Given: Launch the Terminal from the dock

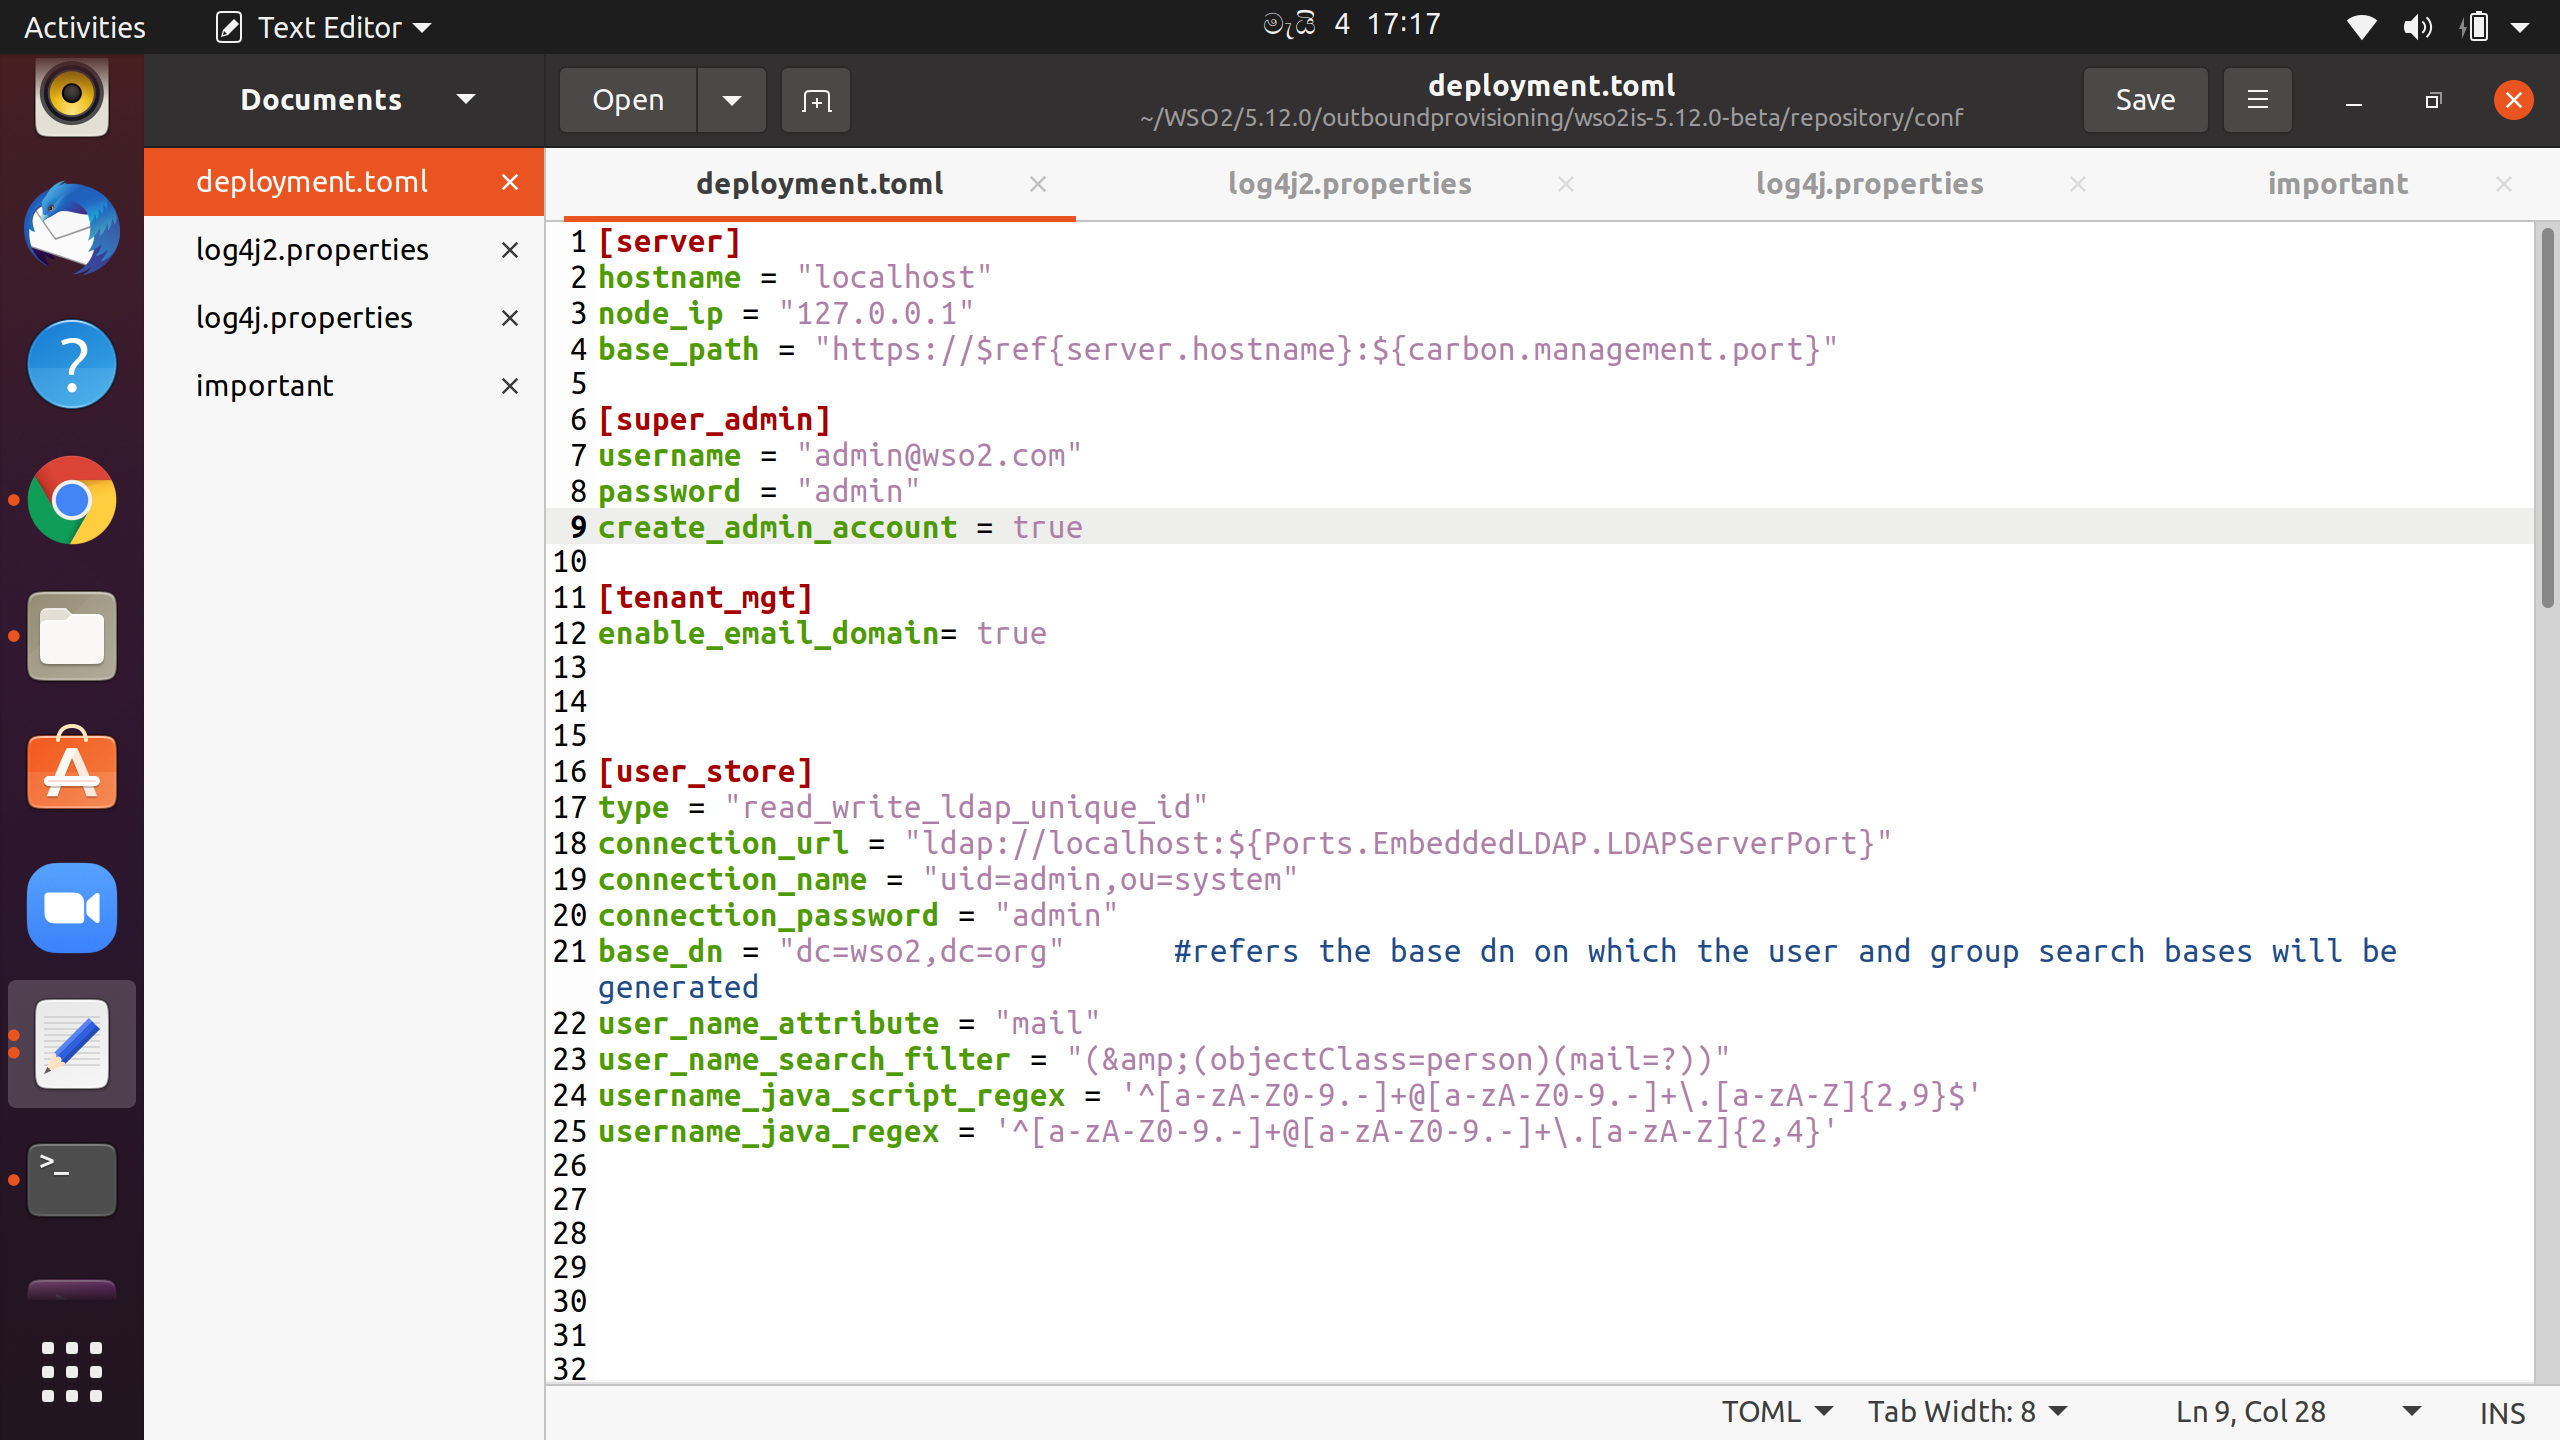Looking at the screenshot, I should (x=71, y=1180).
